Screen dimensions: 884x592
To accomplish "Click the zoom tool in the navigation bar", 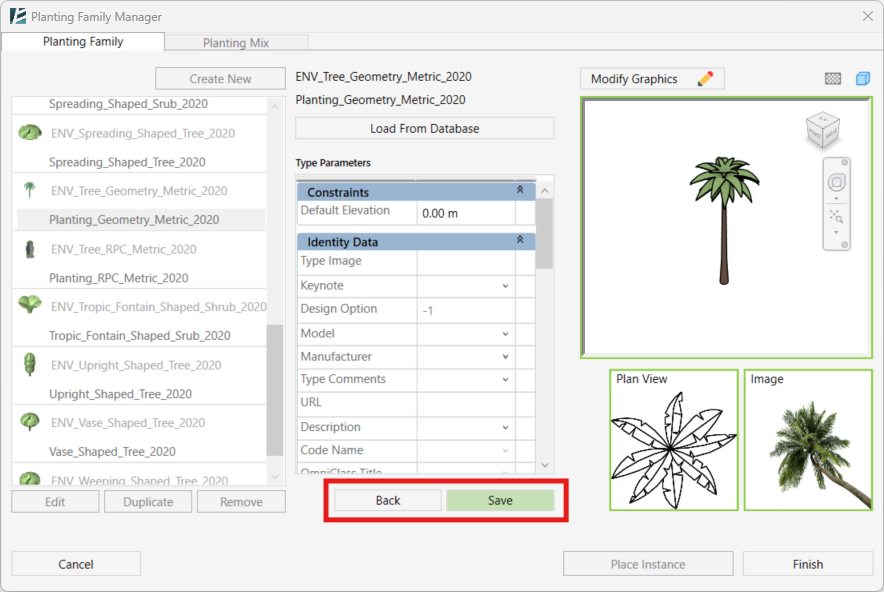I will (836, 216).
